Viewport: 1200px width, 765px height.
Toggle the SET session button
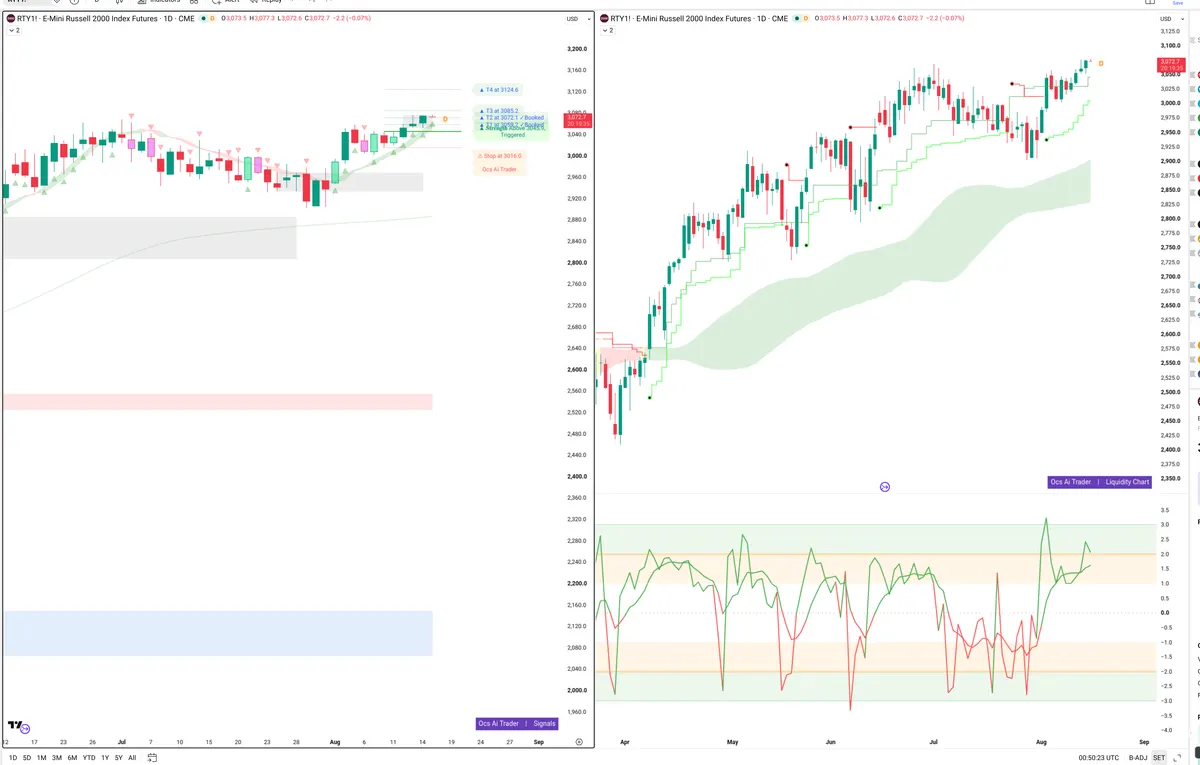[1159, 758]
